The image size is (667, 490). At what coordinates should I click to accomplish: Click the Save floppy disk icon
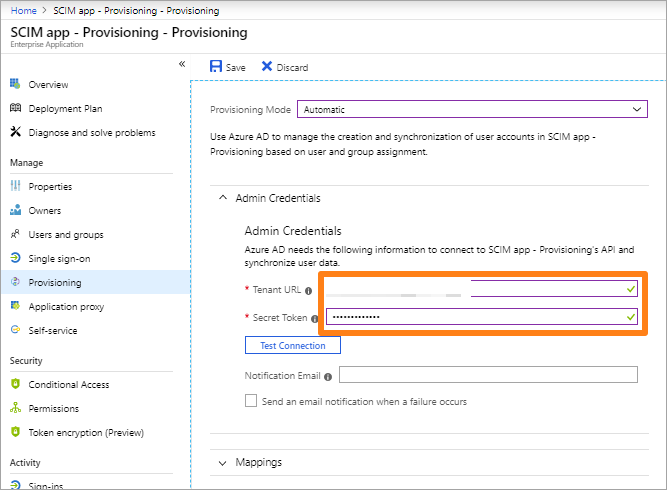216,66
